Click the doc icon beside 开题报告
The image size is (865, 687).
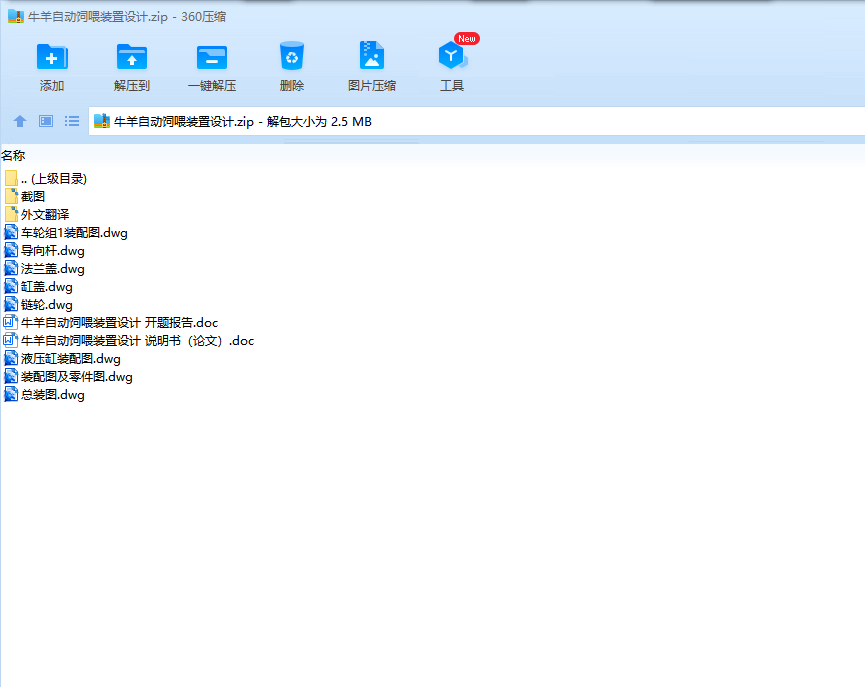tap(10, 322)
